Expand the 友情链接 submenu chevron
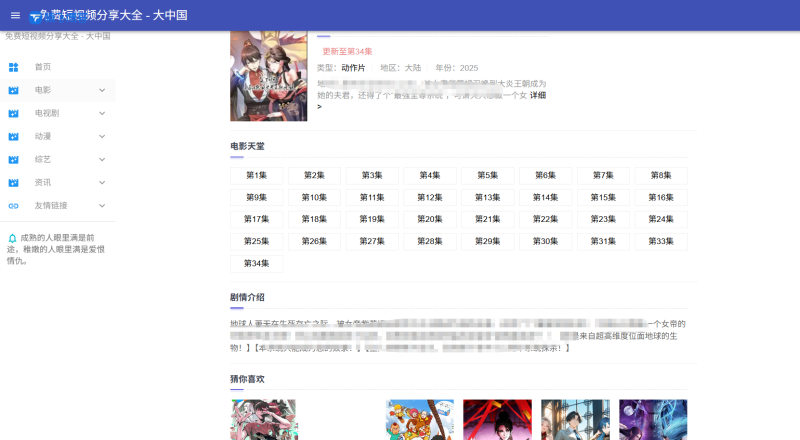 click(x=102, y=206)
